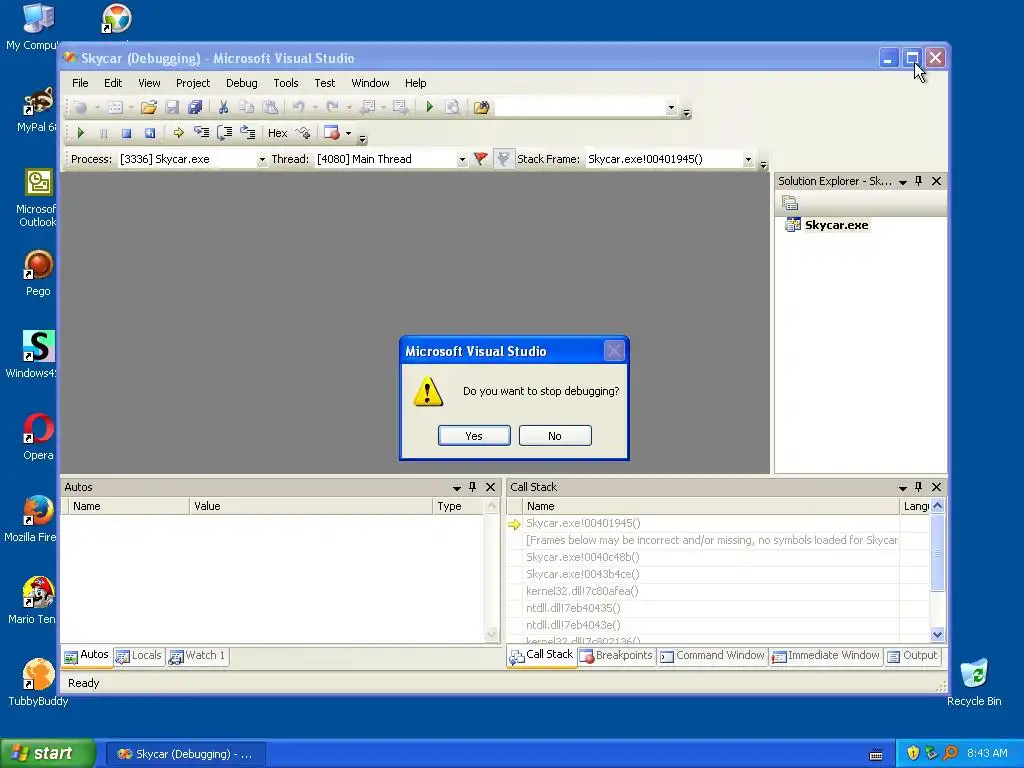Click the Copy icon in the toolbar

click(x=246, y=108)
